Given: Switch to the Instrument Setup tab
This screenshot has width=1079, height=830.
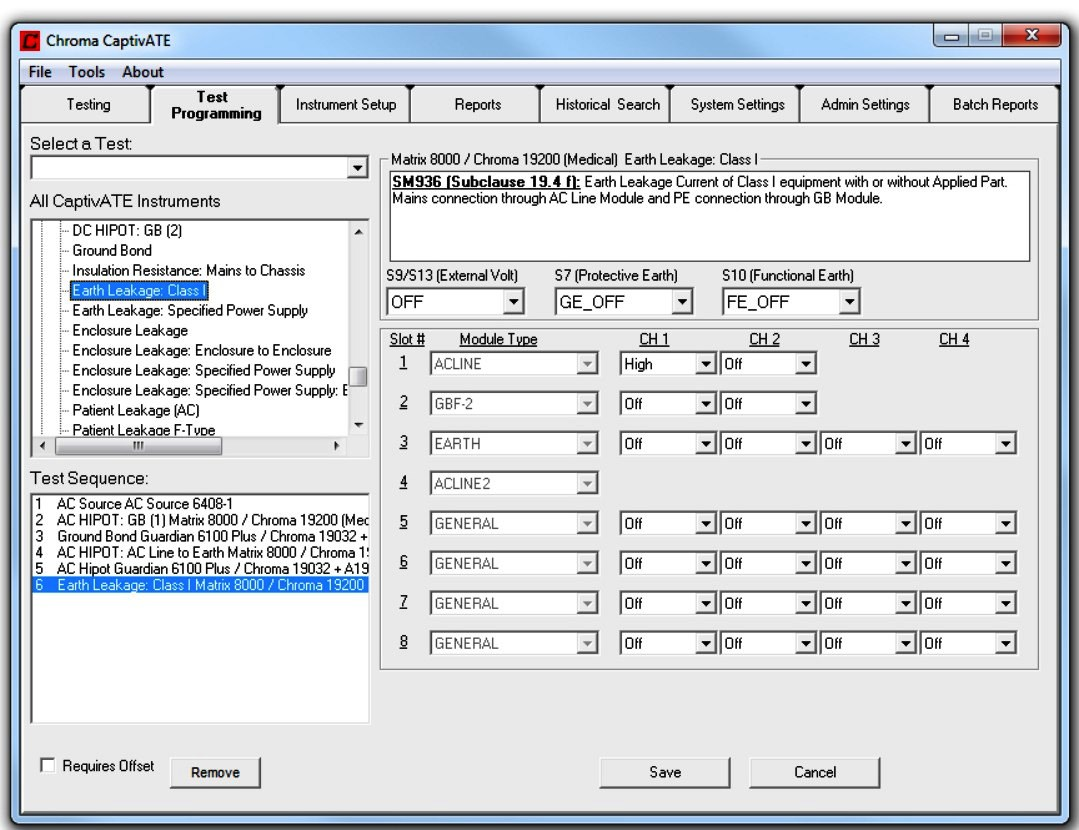Looking at the screenshot, I should pyautogui.click(x=346, y=104).
